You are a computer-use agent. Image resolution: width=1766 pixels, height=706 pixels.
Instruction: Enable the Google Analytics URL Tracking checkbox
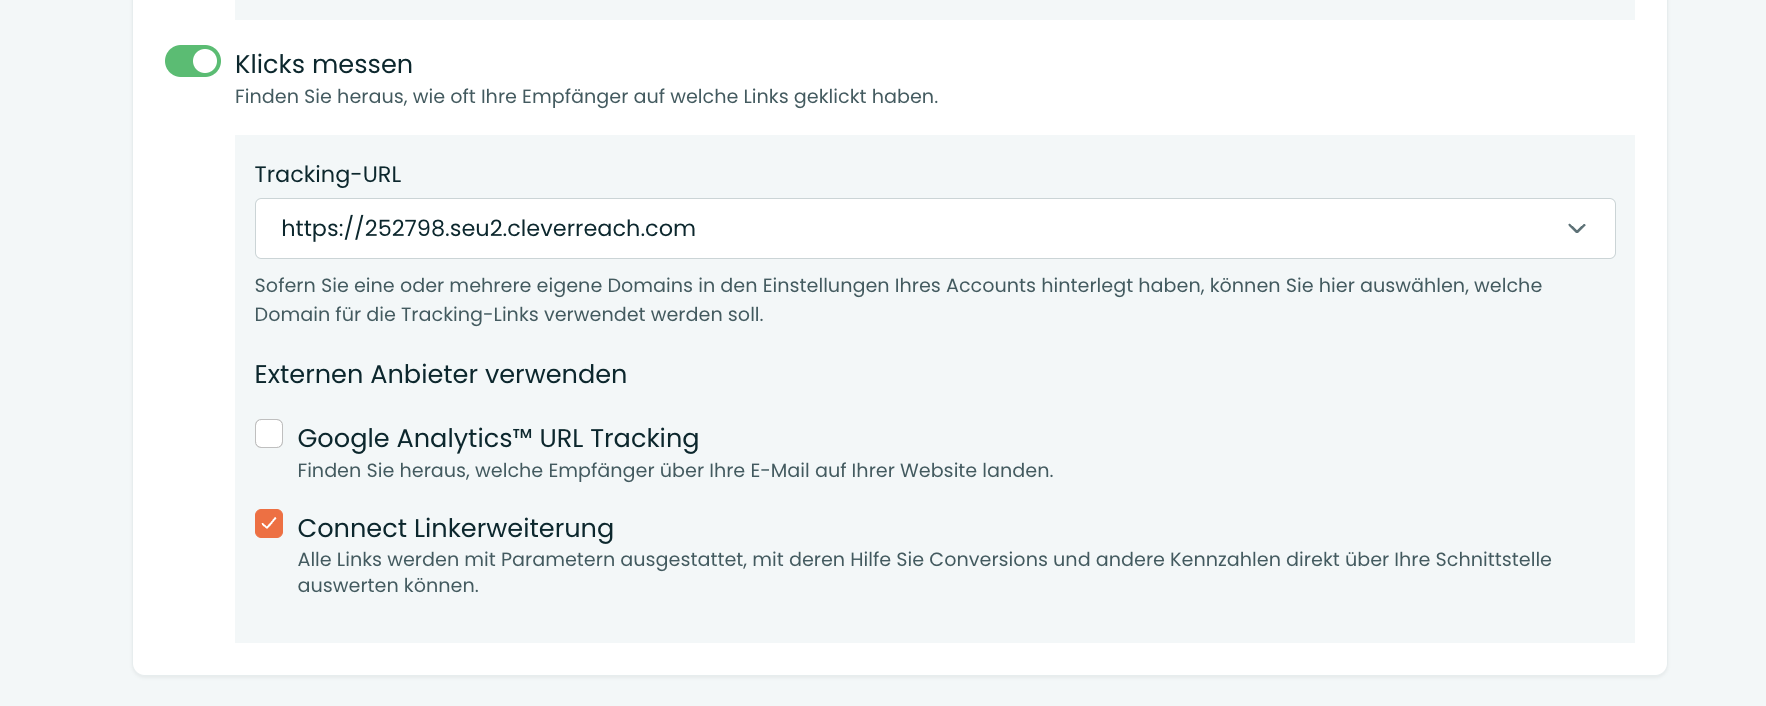[x=269, y=433]
